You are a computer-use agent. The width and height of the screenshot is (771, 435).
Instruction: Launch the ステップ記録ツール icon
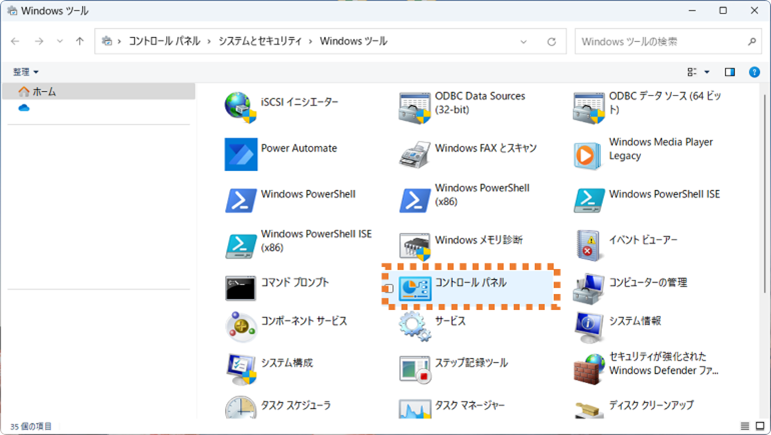415,369
